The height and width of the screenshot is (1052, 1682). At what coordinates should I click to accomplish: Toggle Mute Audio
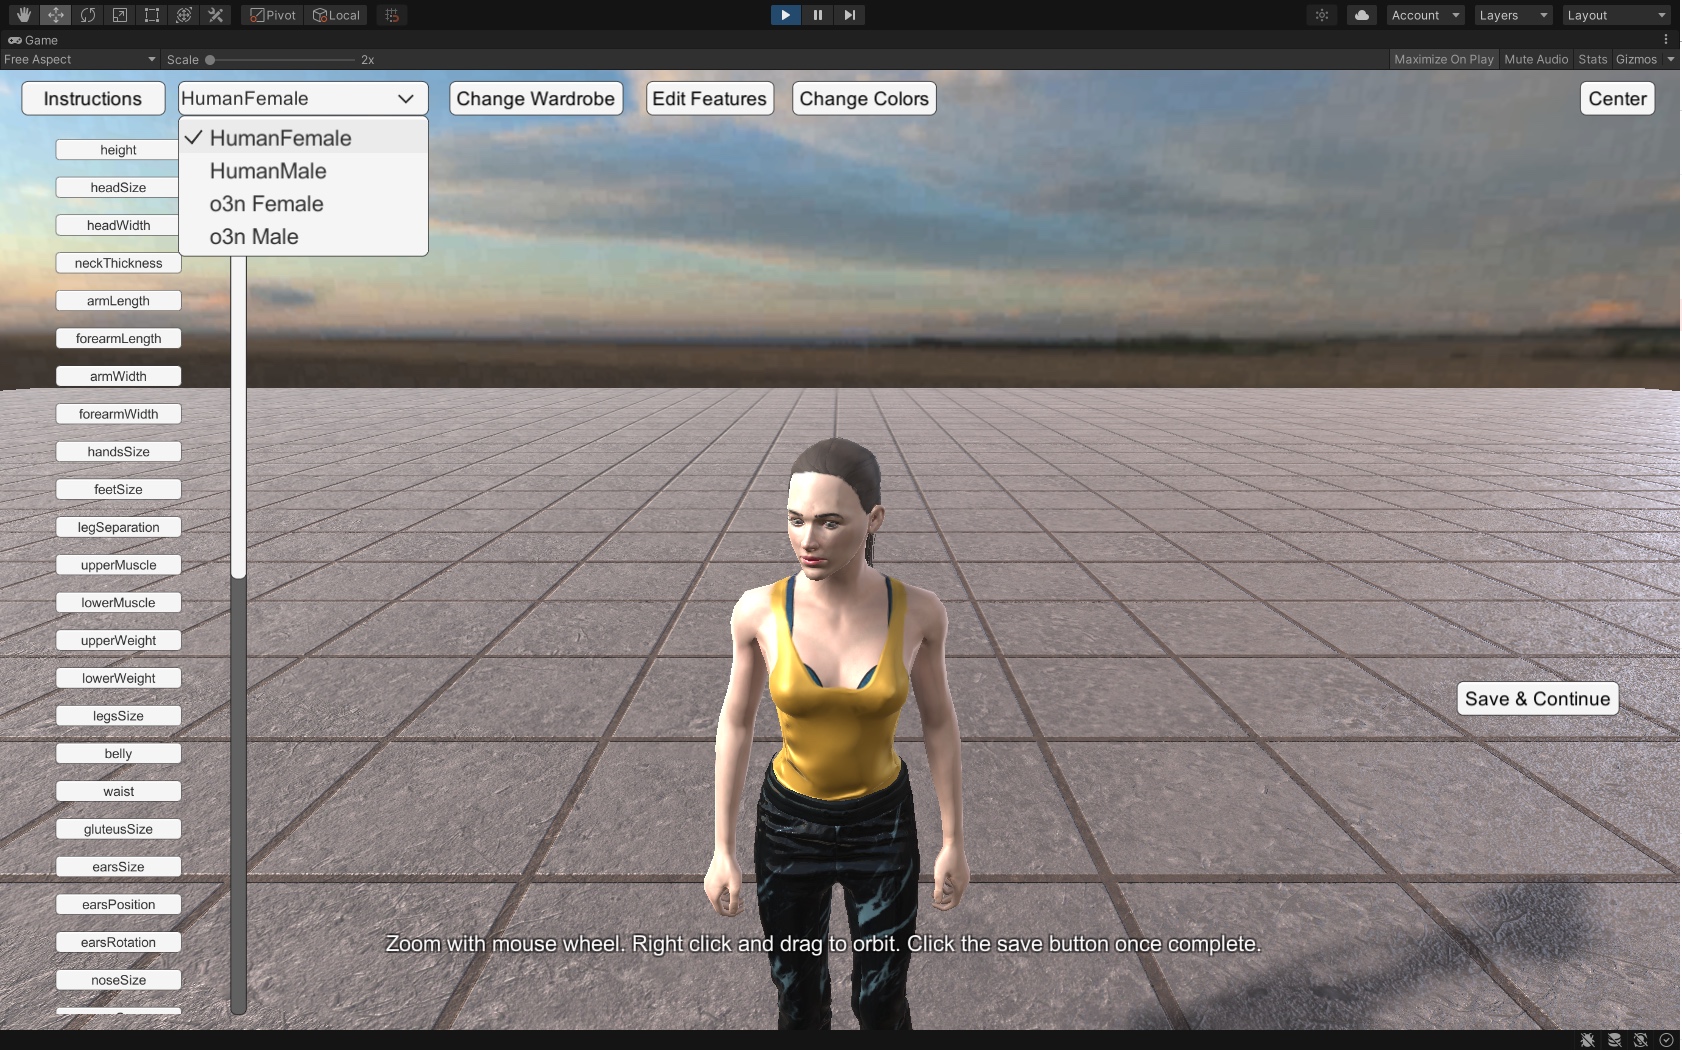tap(1536, 59)
